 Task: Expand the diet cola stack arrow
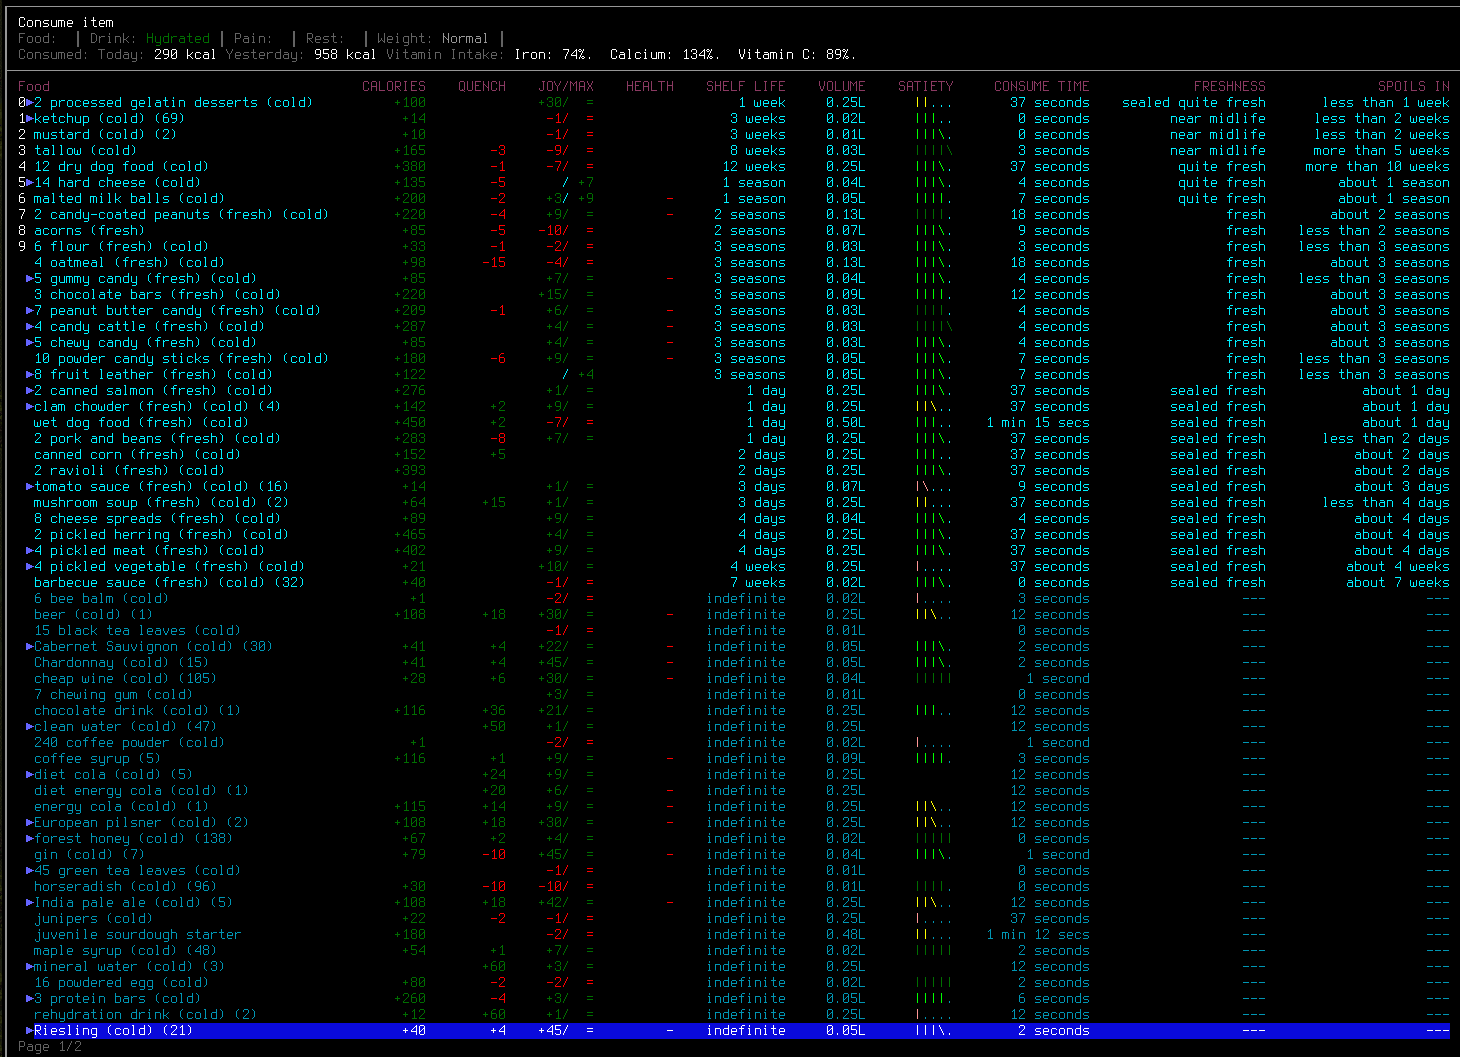(x=30, y=775)
